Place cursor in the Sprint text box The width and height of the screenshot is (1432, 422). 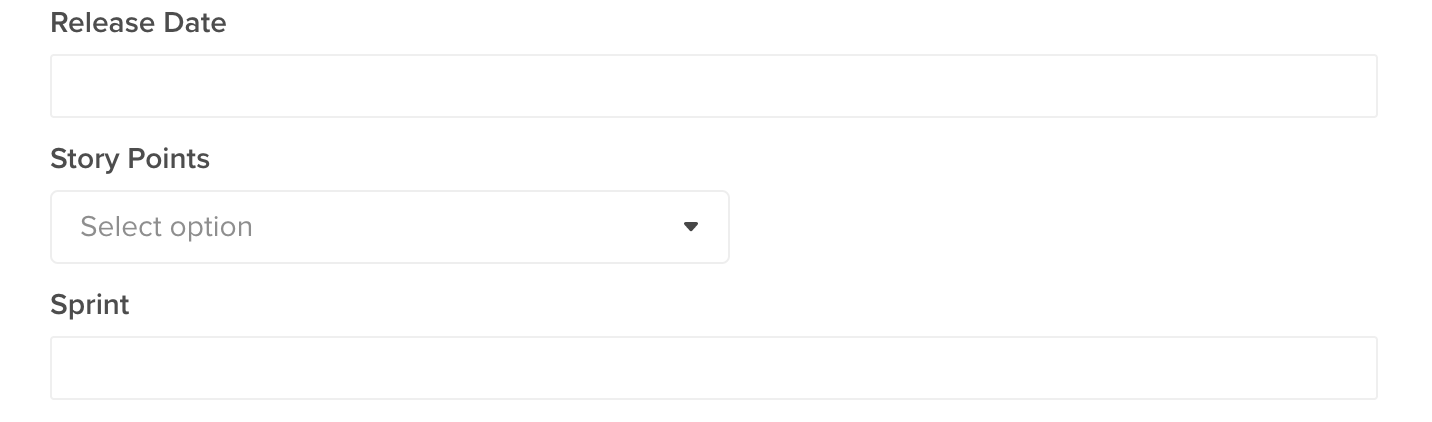point(714,368)
